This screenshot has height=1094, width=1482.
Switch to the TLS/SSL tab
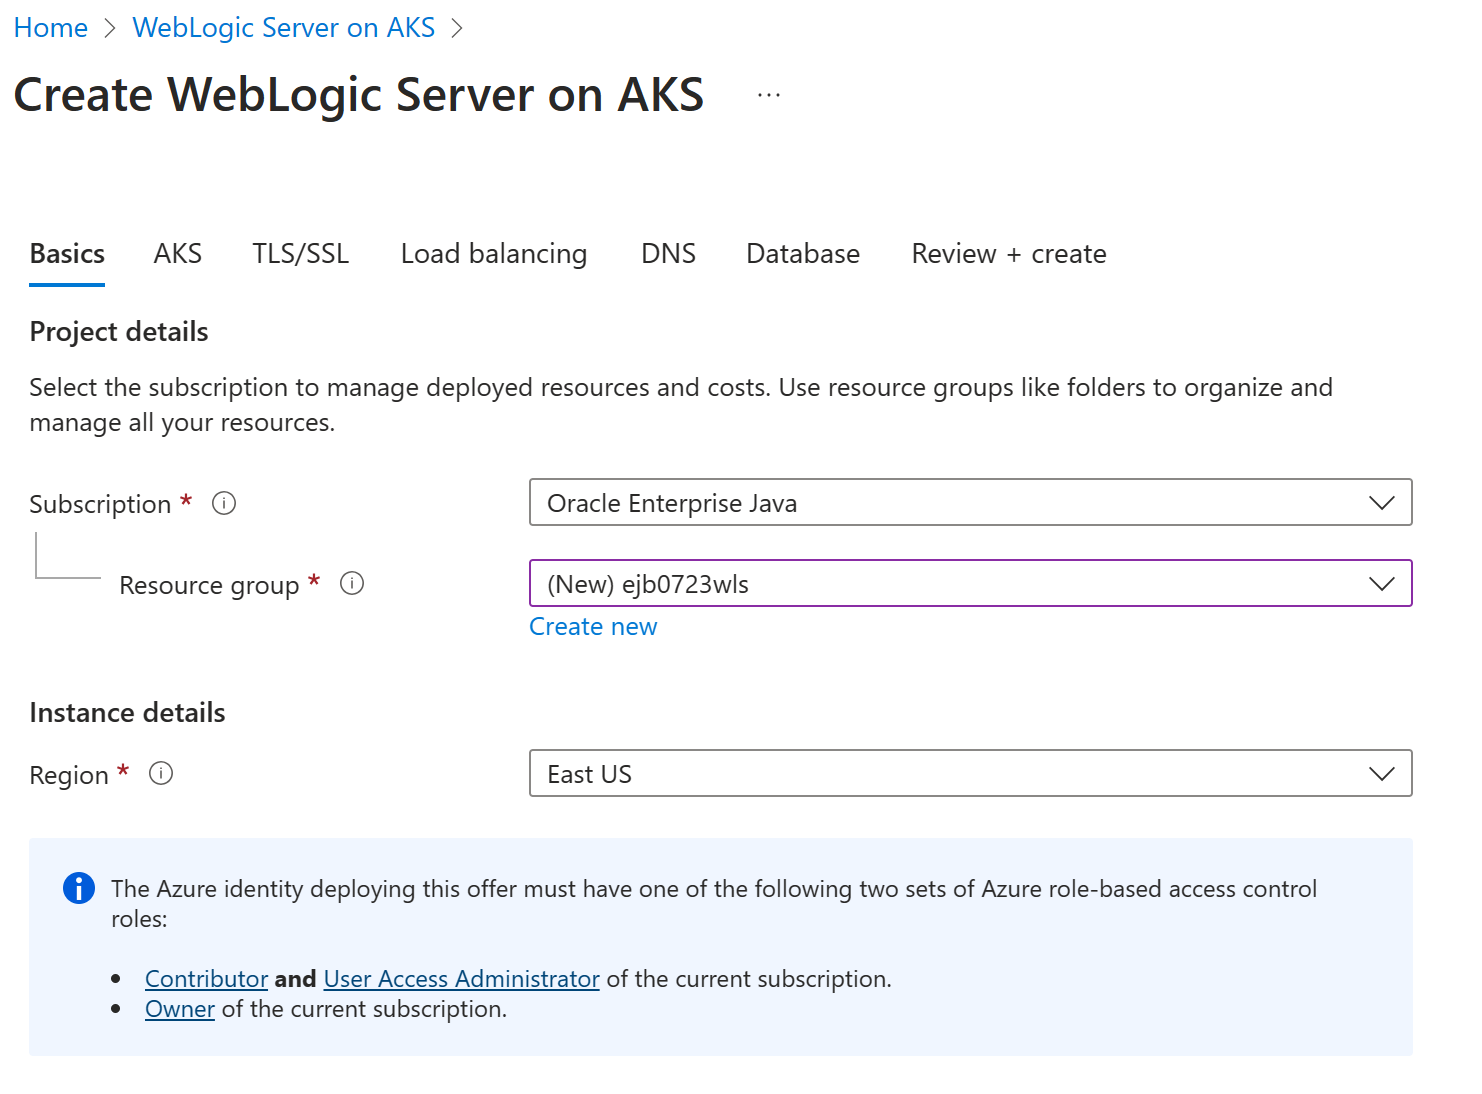tap(301, 254)
